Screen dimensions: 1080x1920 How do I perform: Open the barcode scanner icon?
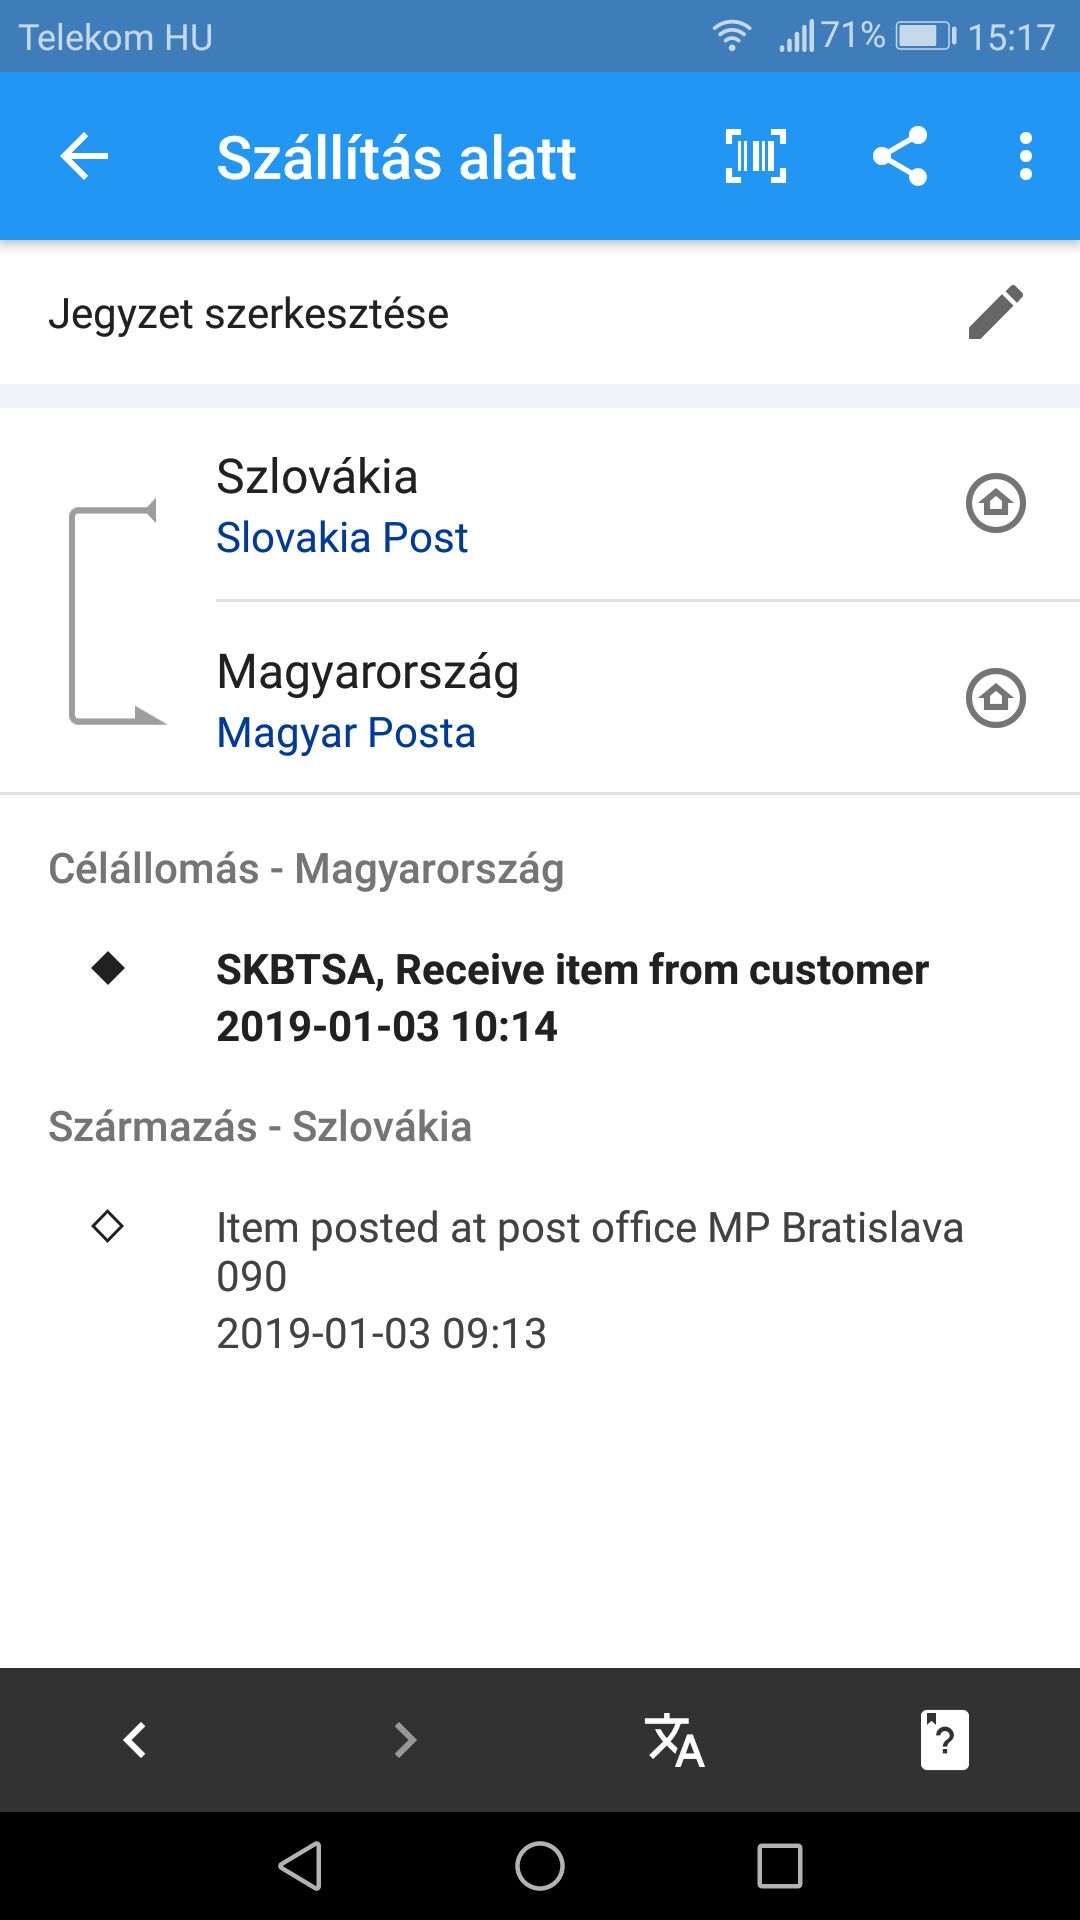tap(755, 157)
